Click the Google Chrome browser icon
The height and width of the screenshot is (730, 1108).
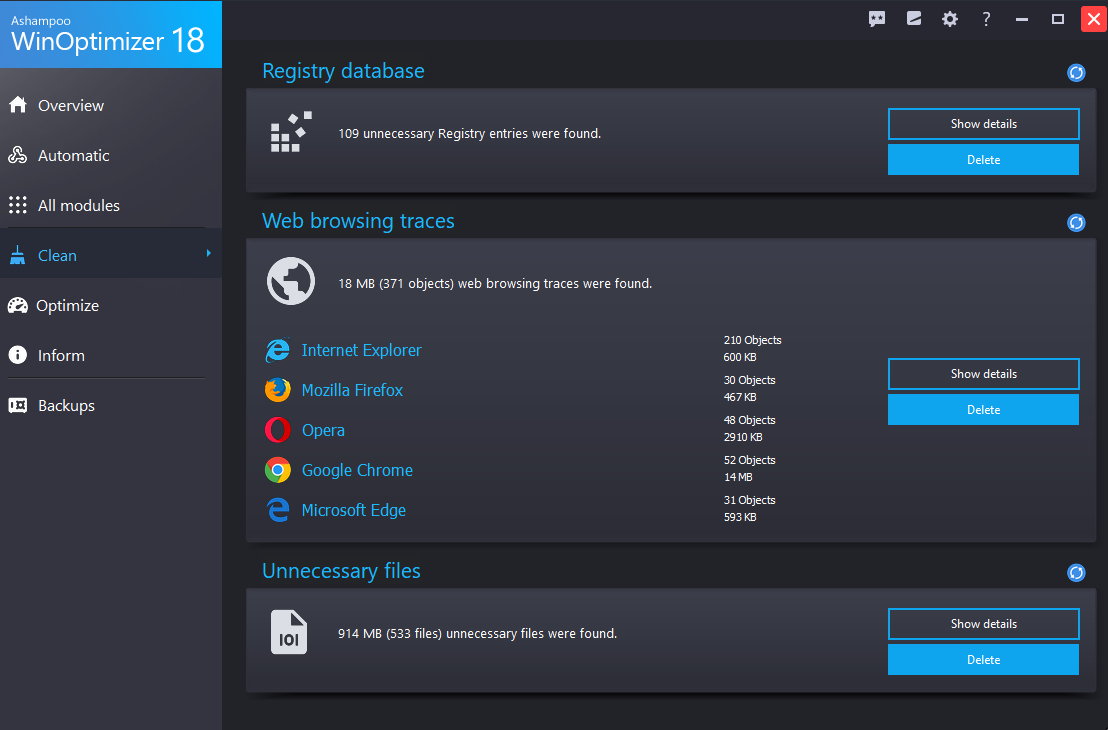click(x=277, y=470)
